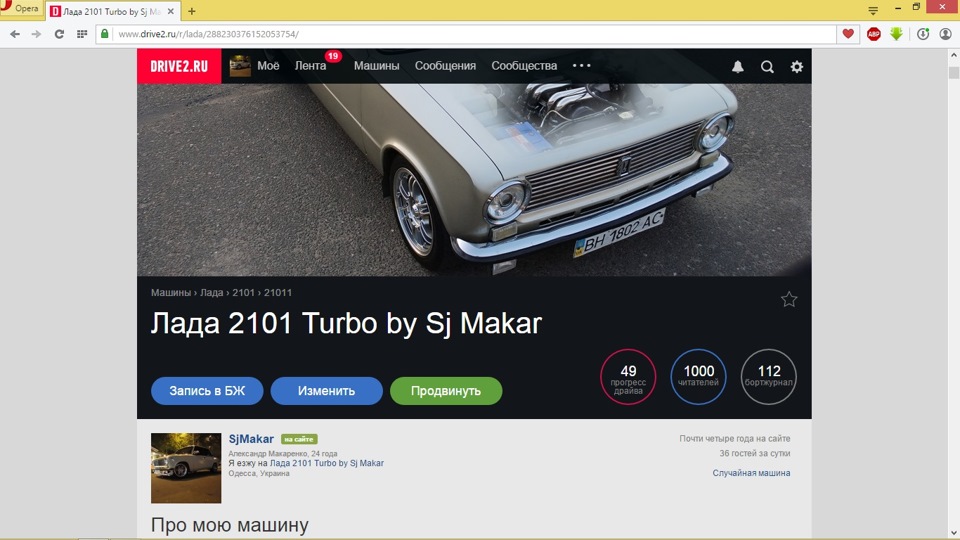This screenshot has width=960, height=540.
Task: Reload the page with the refresh icon
Action: tap(59, 34)
